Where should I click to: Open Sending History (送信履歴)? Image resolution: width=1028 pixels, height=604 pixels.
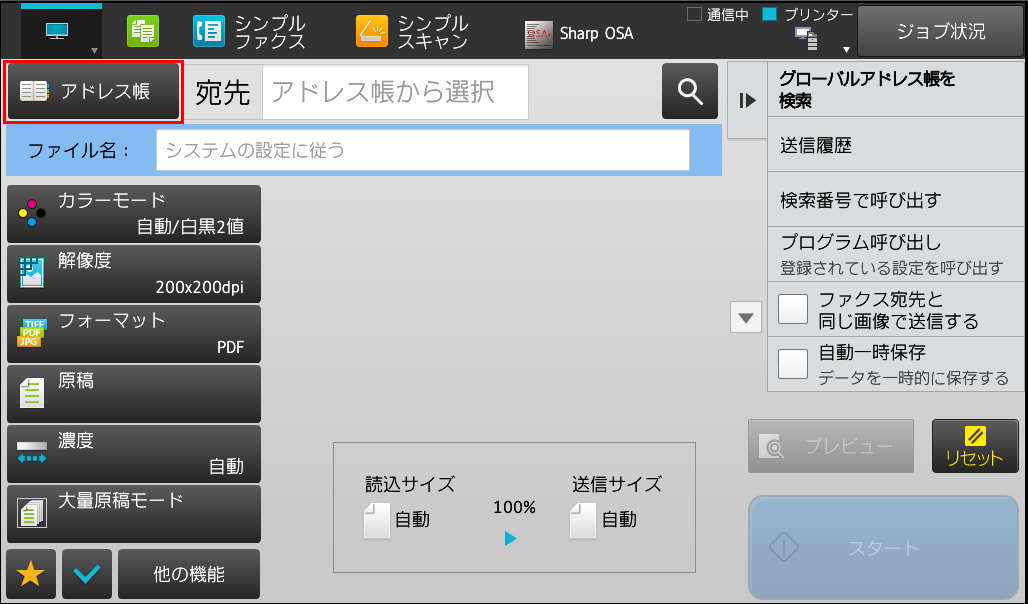point(896,145)
